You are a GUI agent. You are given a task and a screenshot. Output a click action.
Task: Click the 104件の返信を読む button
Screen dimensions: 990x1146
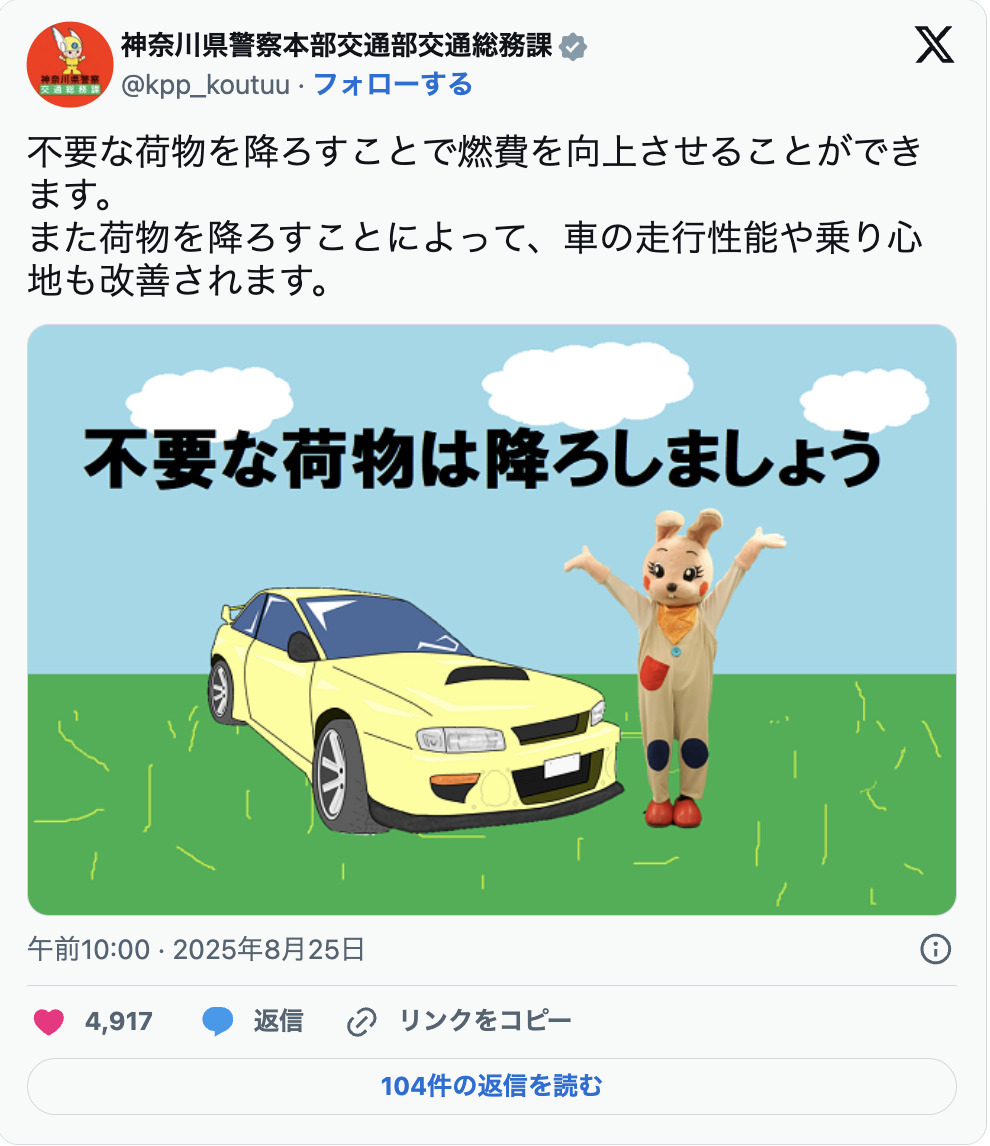(492, 1086)
